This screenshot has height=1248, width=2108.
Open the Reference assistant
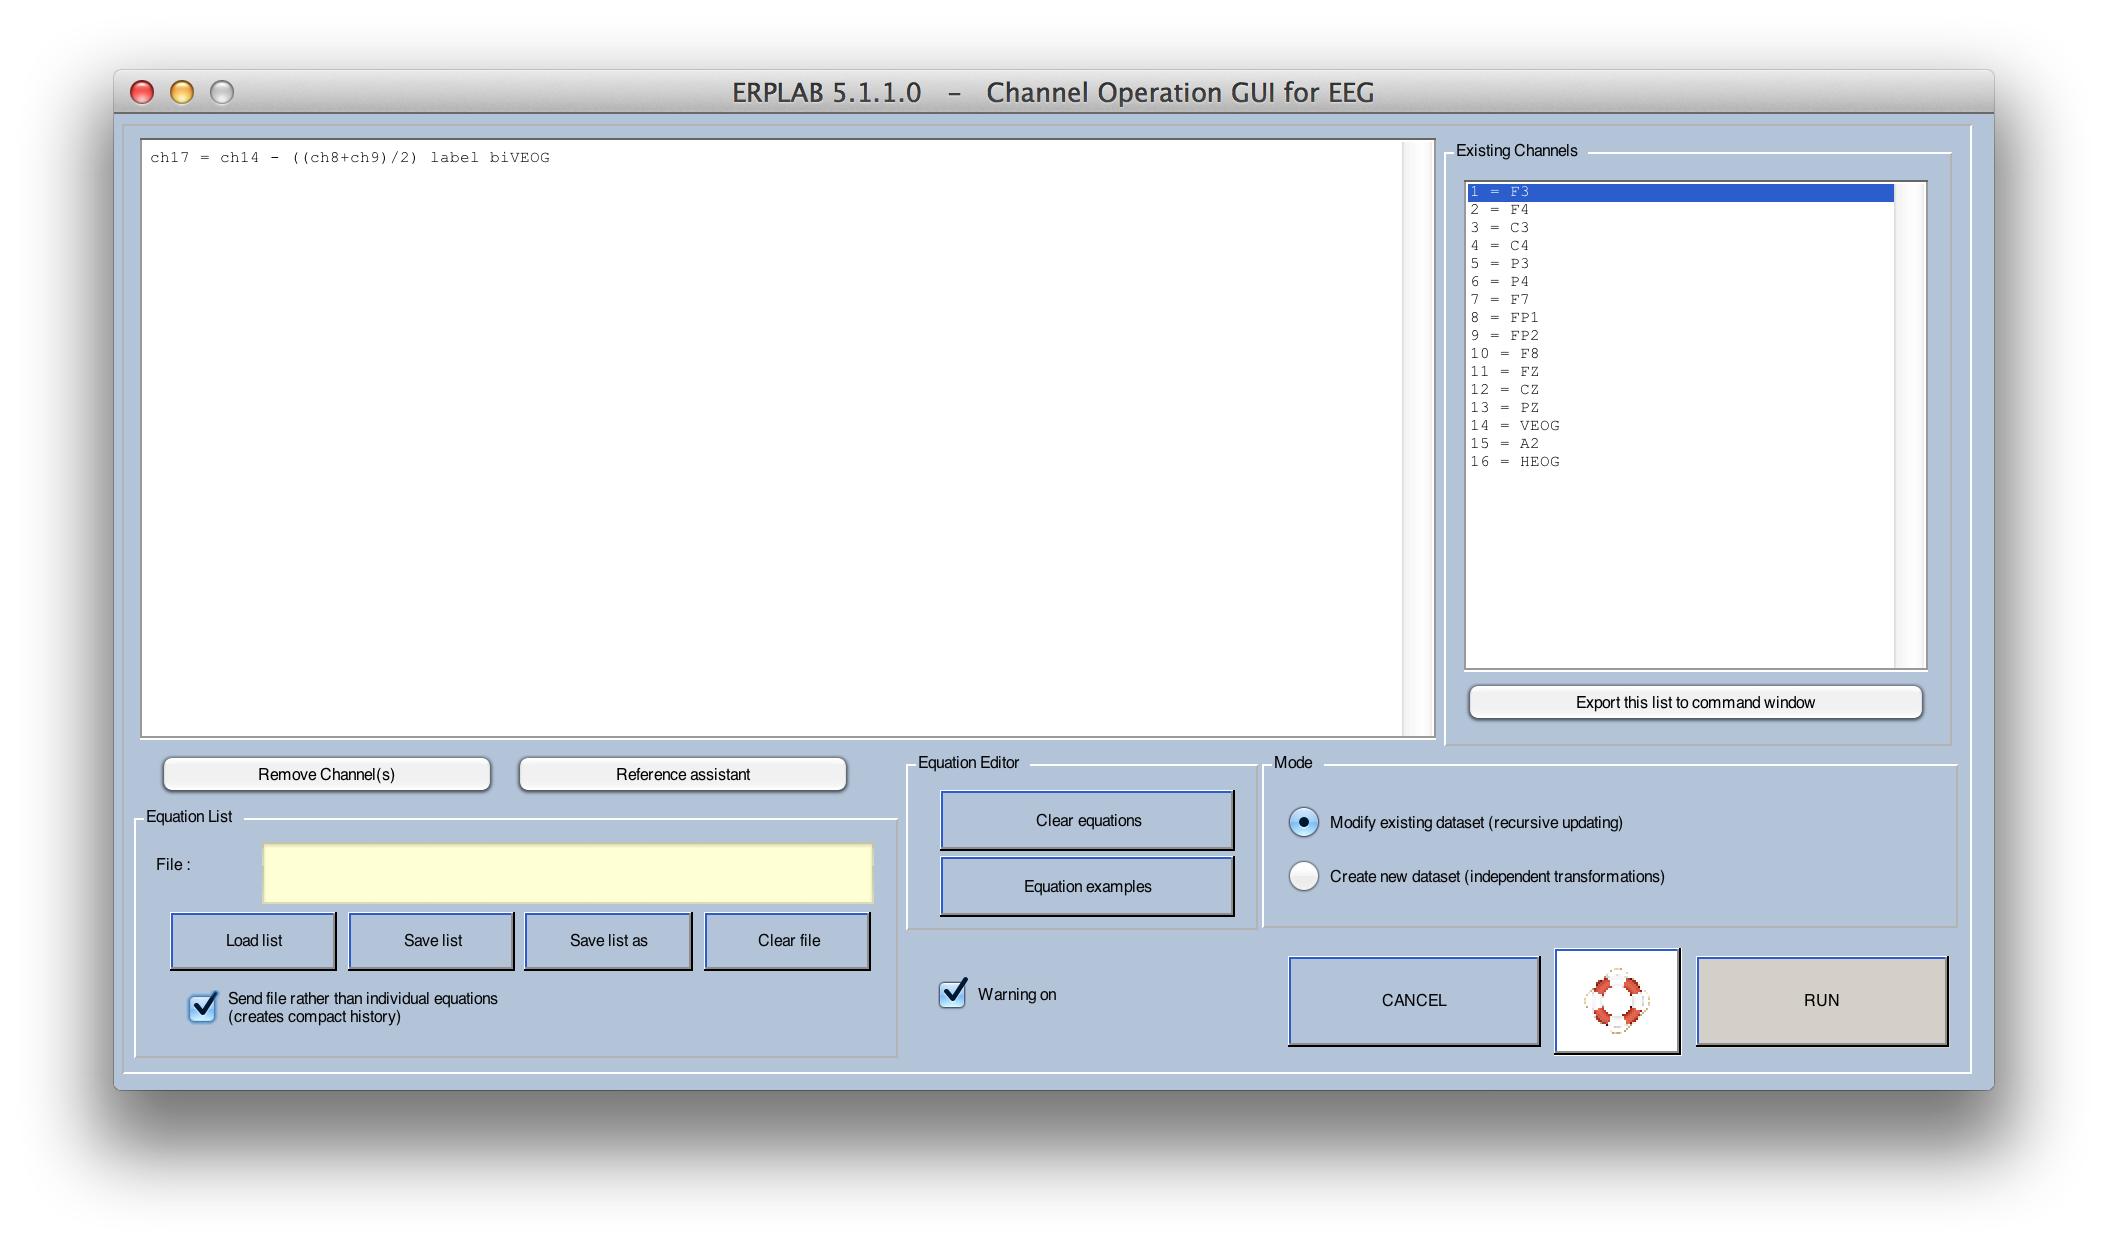[682, 774]
